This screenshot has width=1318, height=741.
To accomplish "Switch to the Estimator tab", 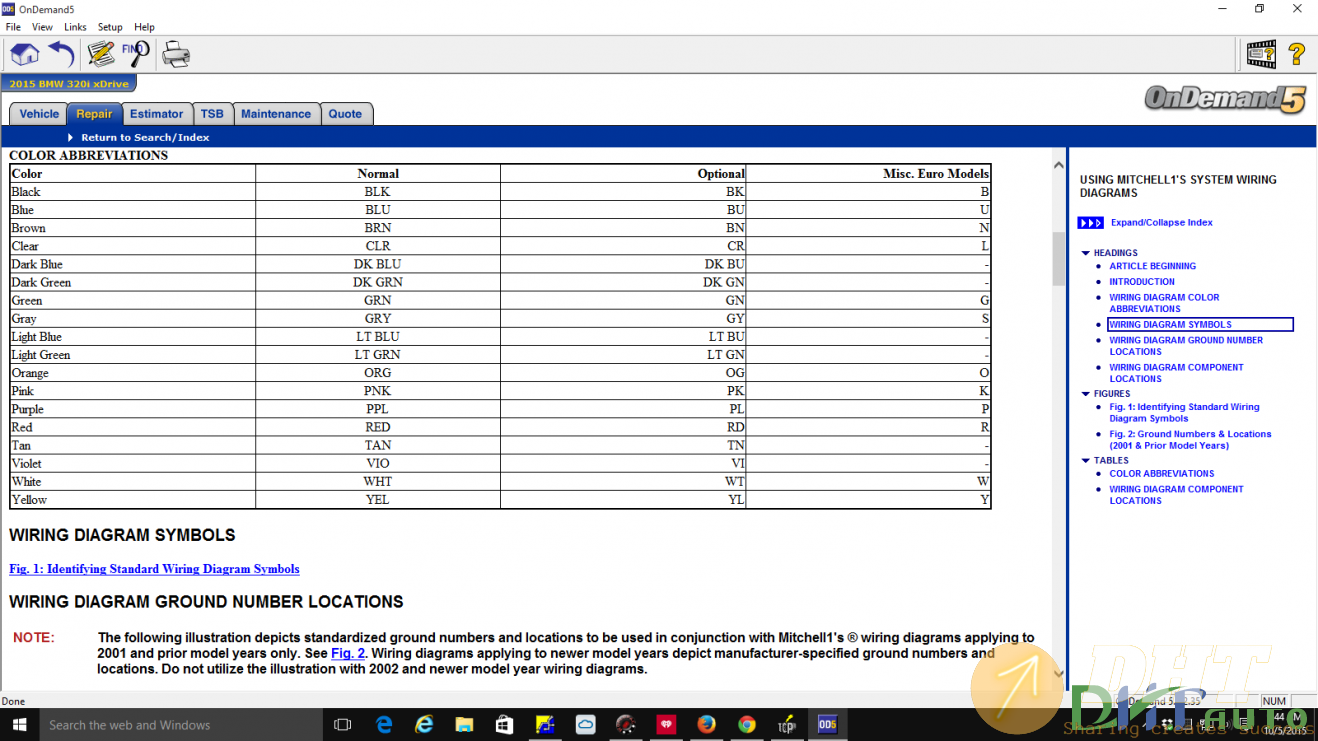I will (x=156, y=114).
